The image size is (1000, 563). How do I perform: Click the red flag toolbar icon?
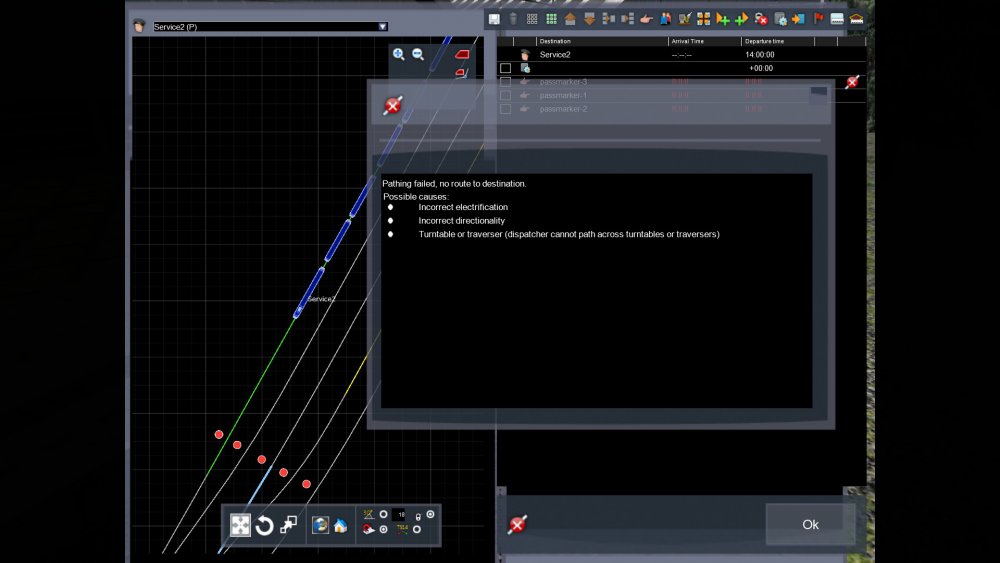click(x=819, y=19)
